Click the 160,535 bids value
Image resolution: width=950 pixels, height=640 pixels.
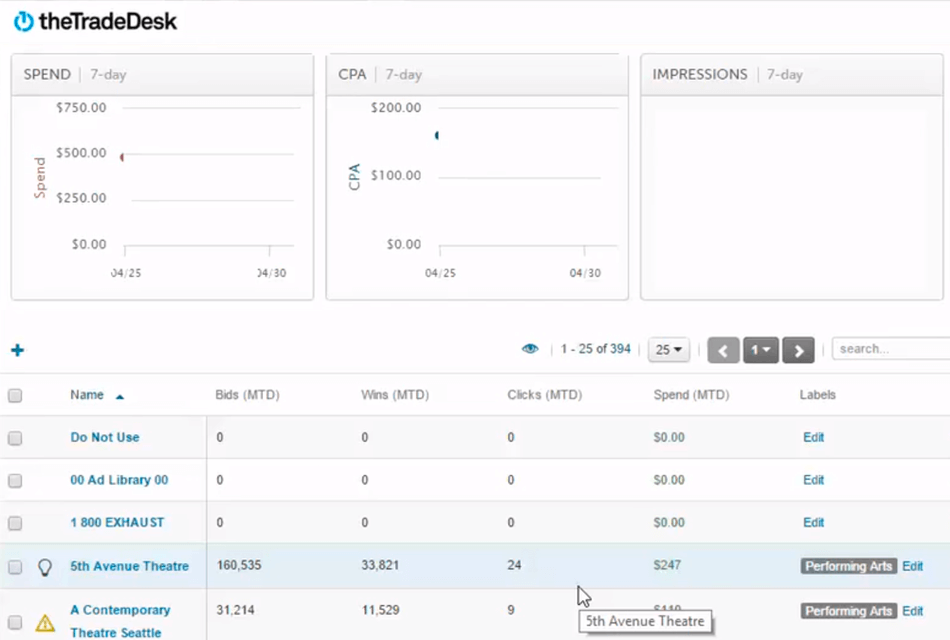[239, 565]
